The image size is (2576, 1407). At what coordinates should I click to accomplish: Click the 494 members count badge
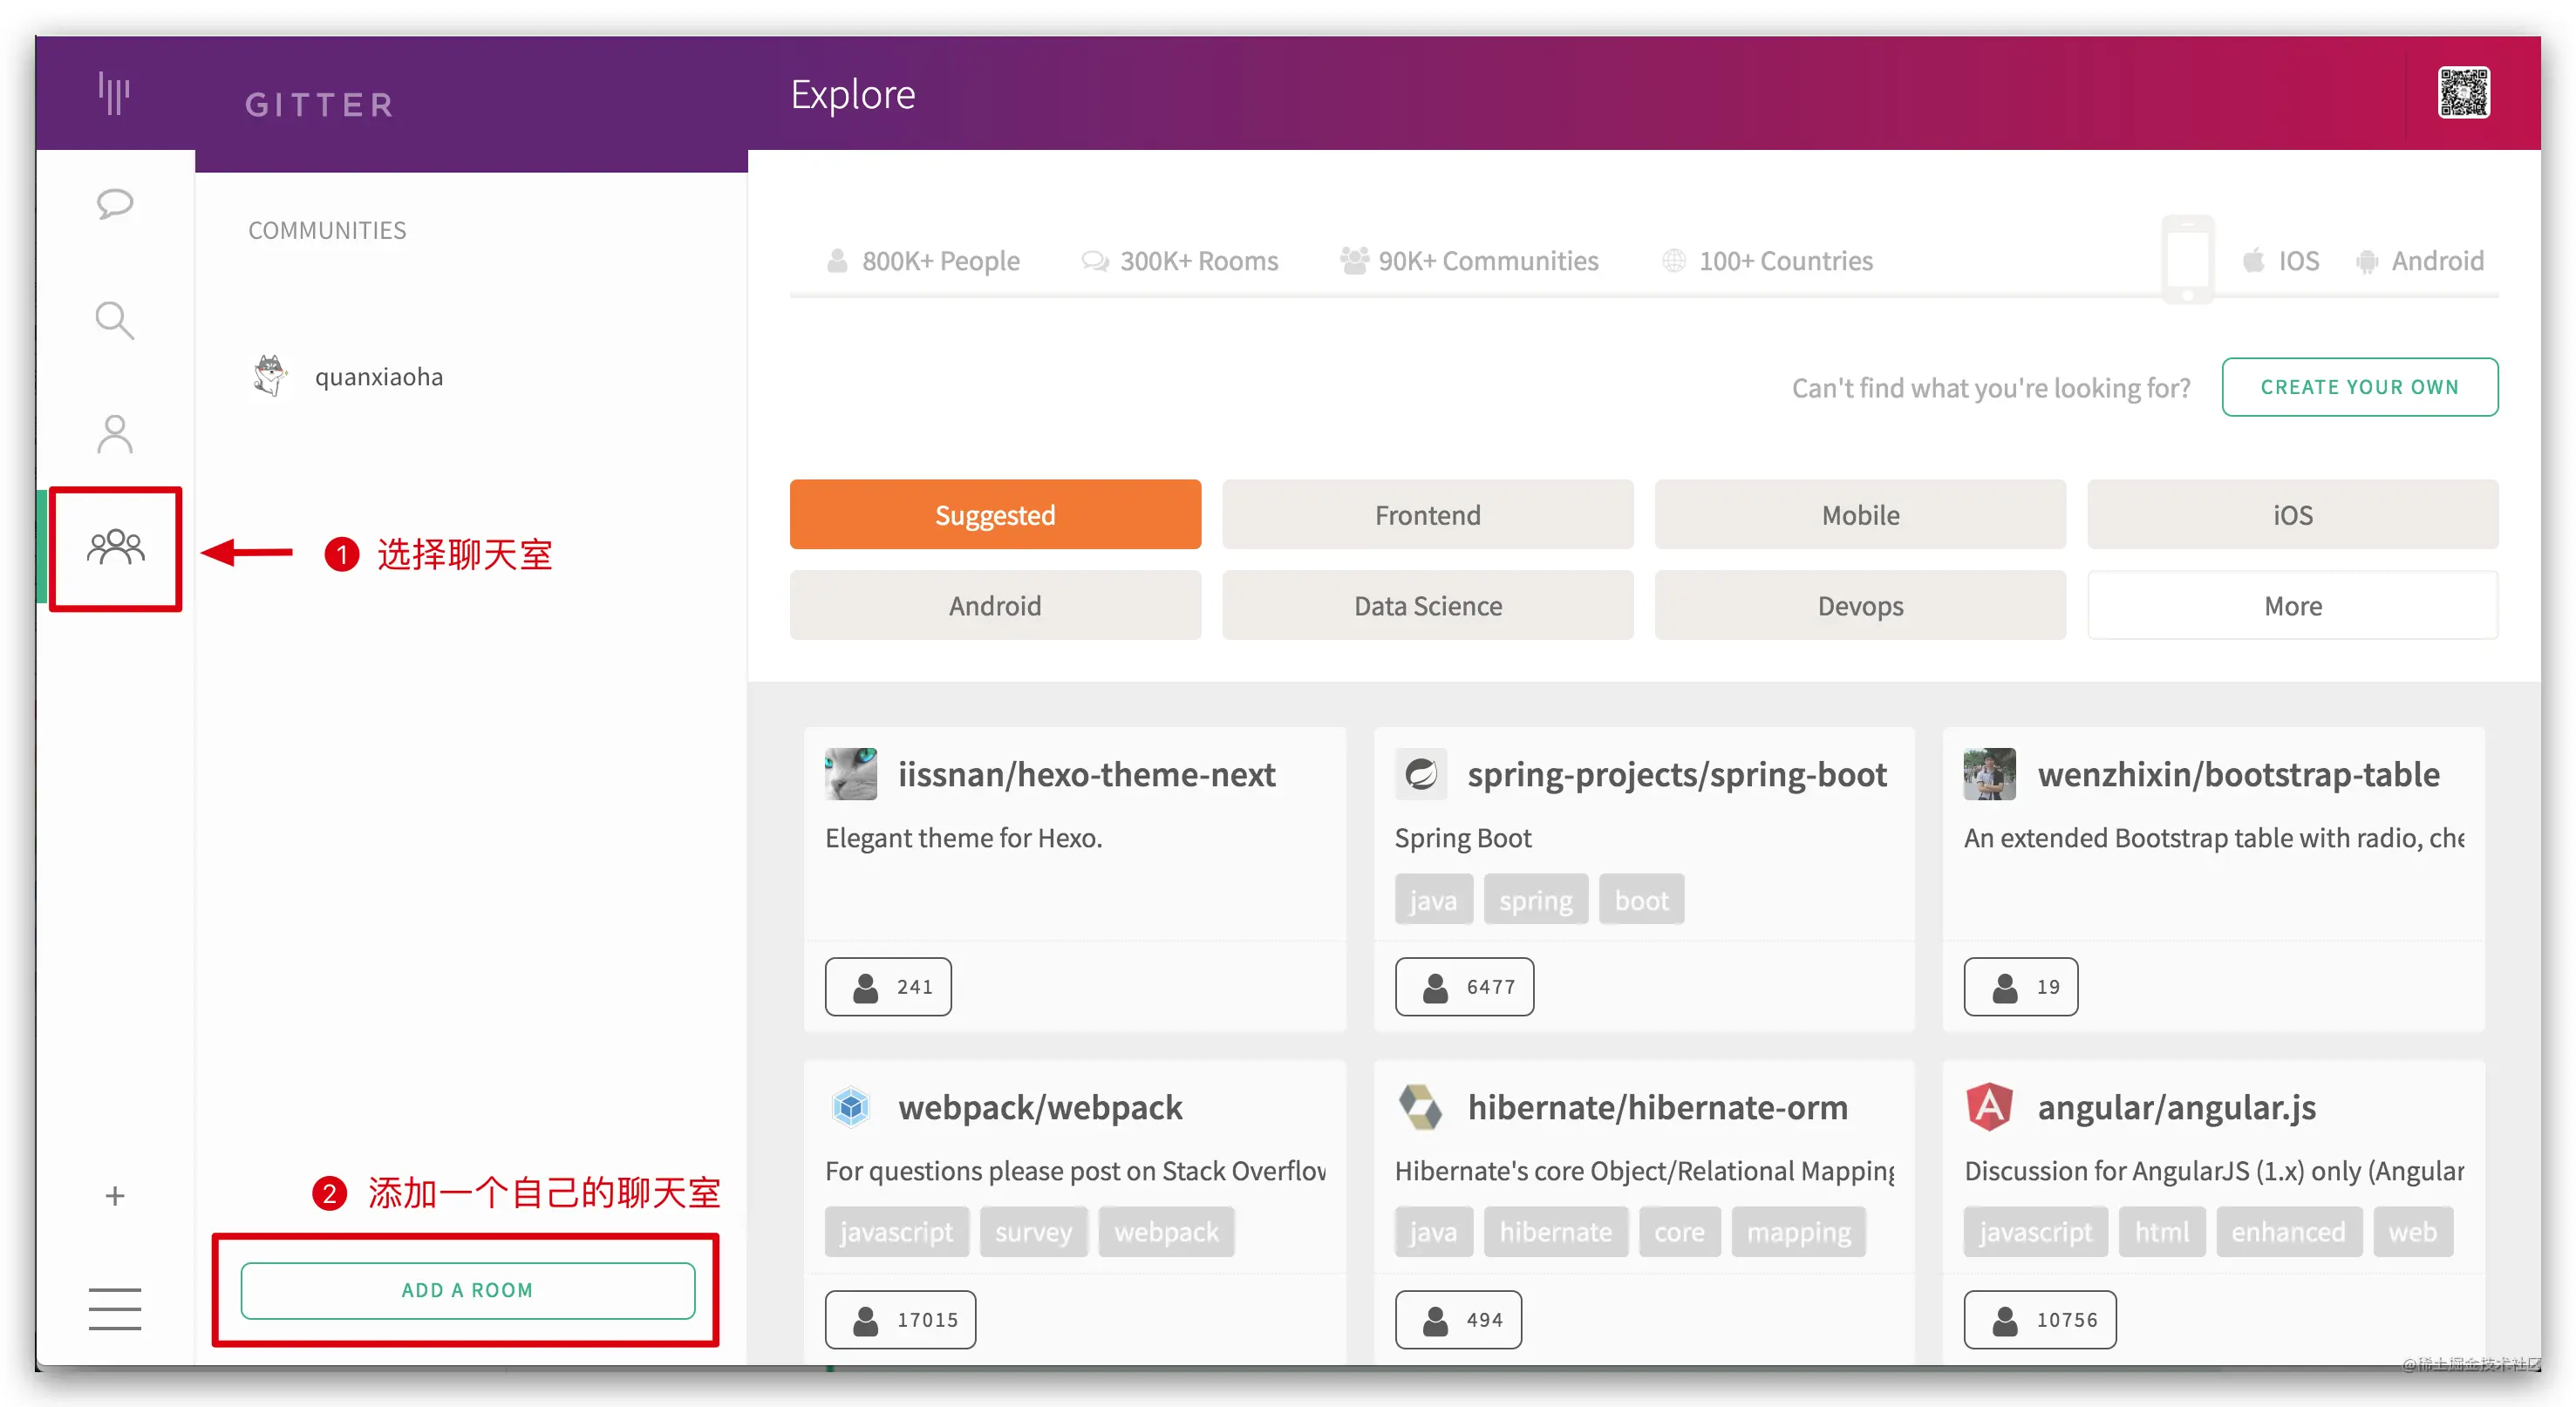point(1458,1320)
